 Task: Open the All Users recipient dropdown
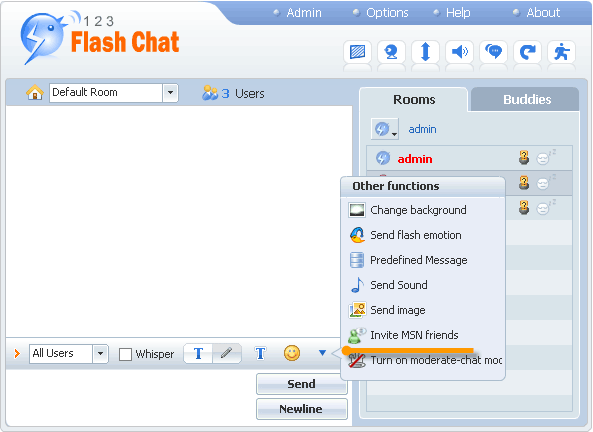[100, 354]
